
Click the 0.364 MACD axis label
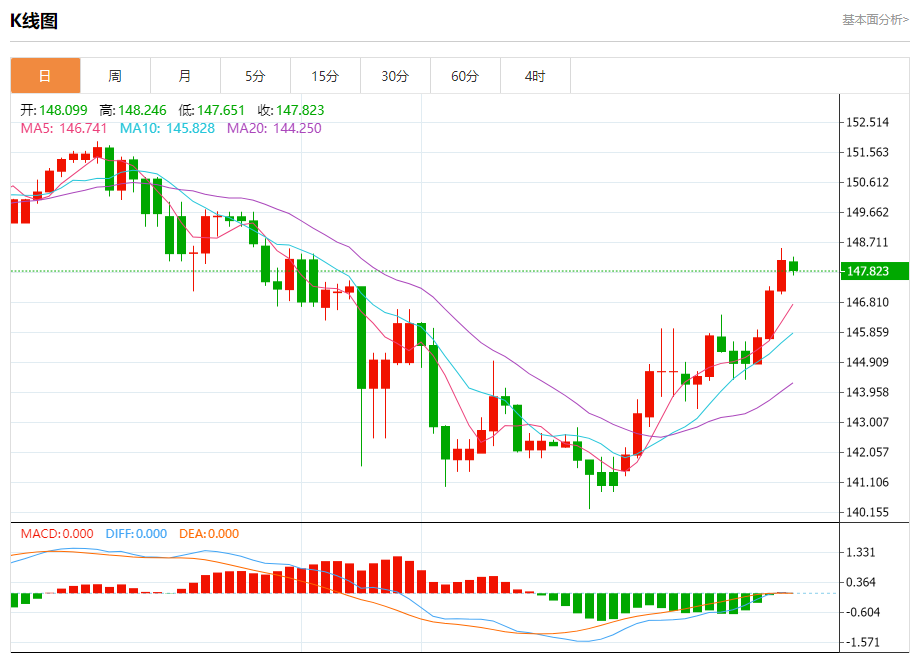(x=861, y=582)
